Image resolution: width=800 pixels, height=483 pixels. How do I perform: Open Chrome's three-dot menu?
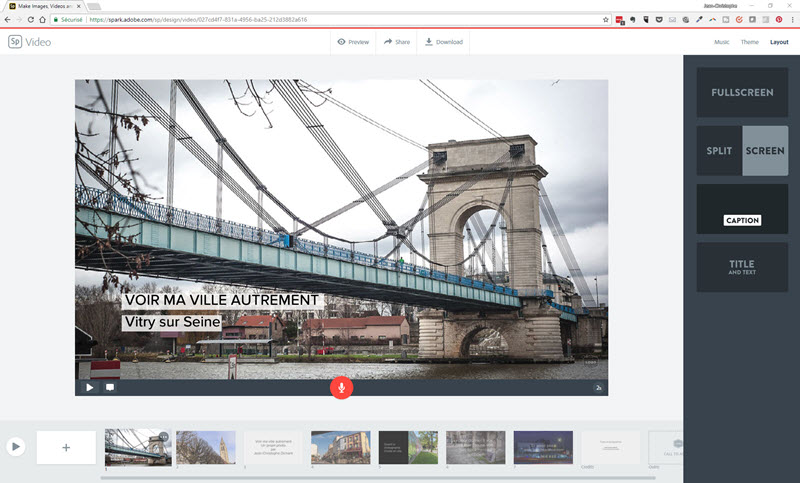(790, 19)
